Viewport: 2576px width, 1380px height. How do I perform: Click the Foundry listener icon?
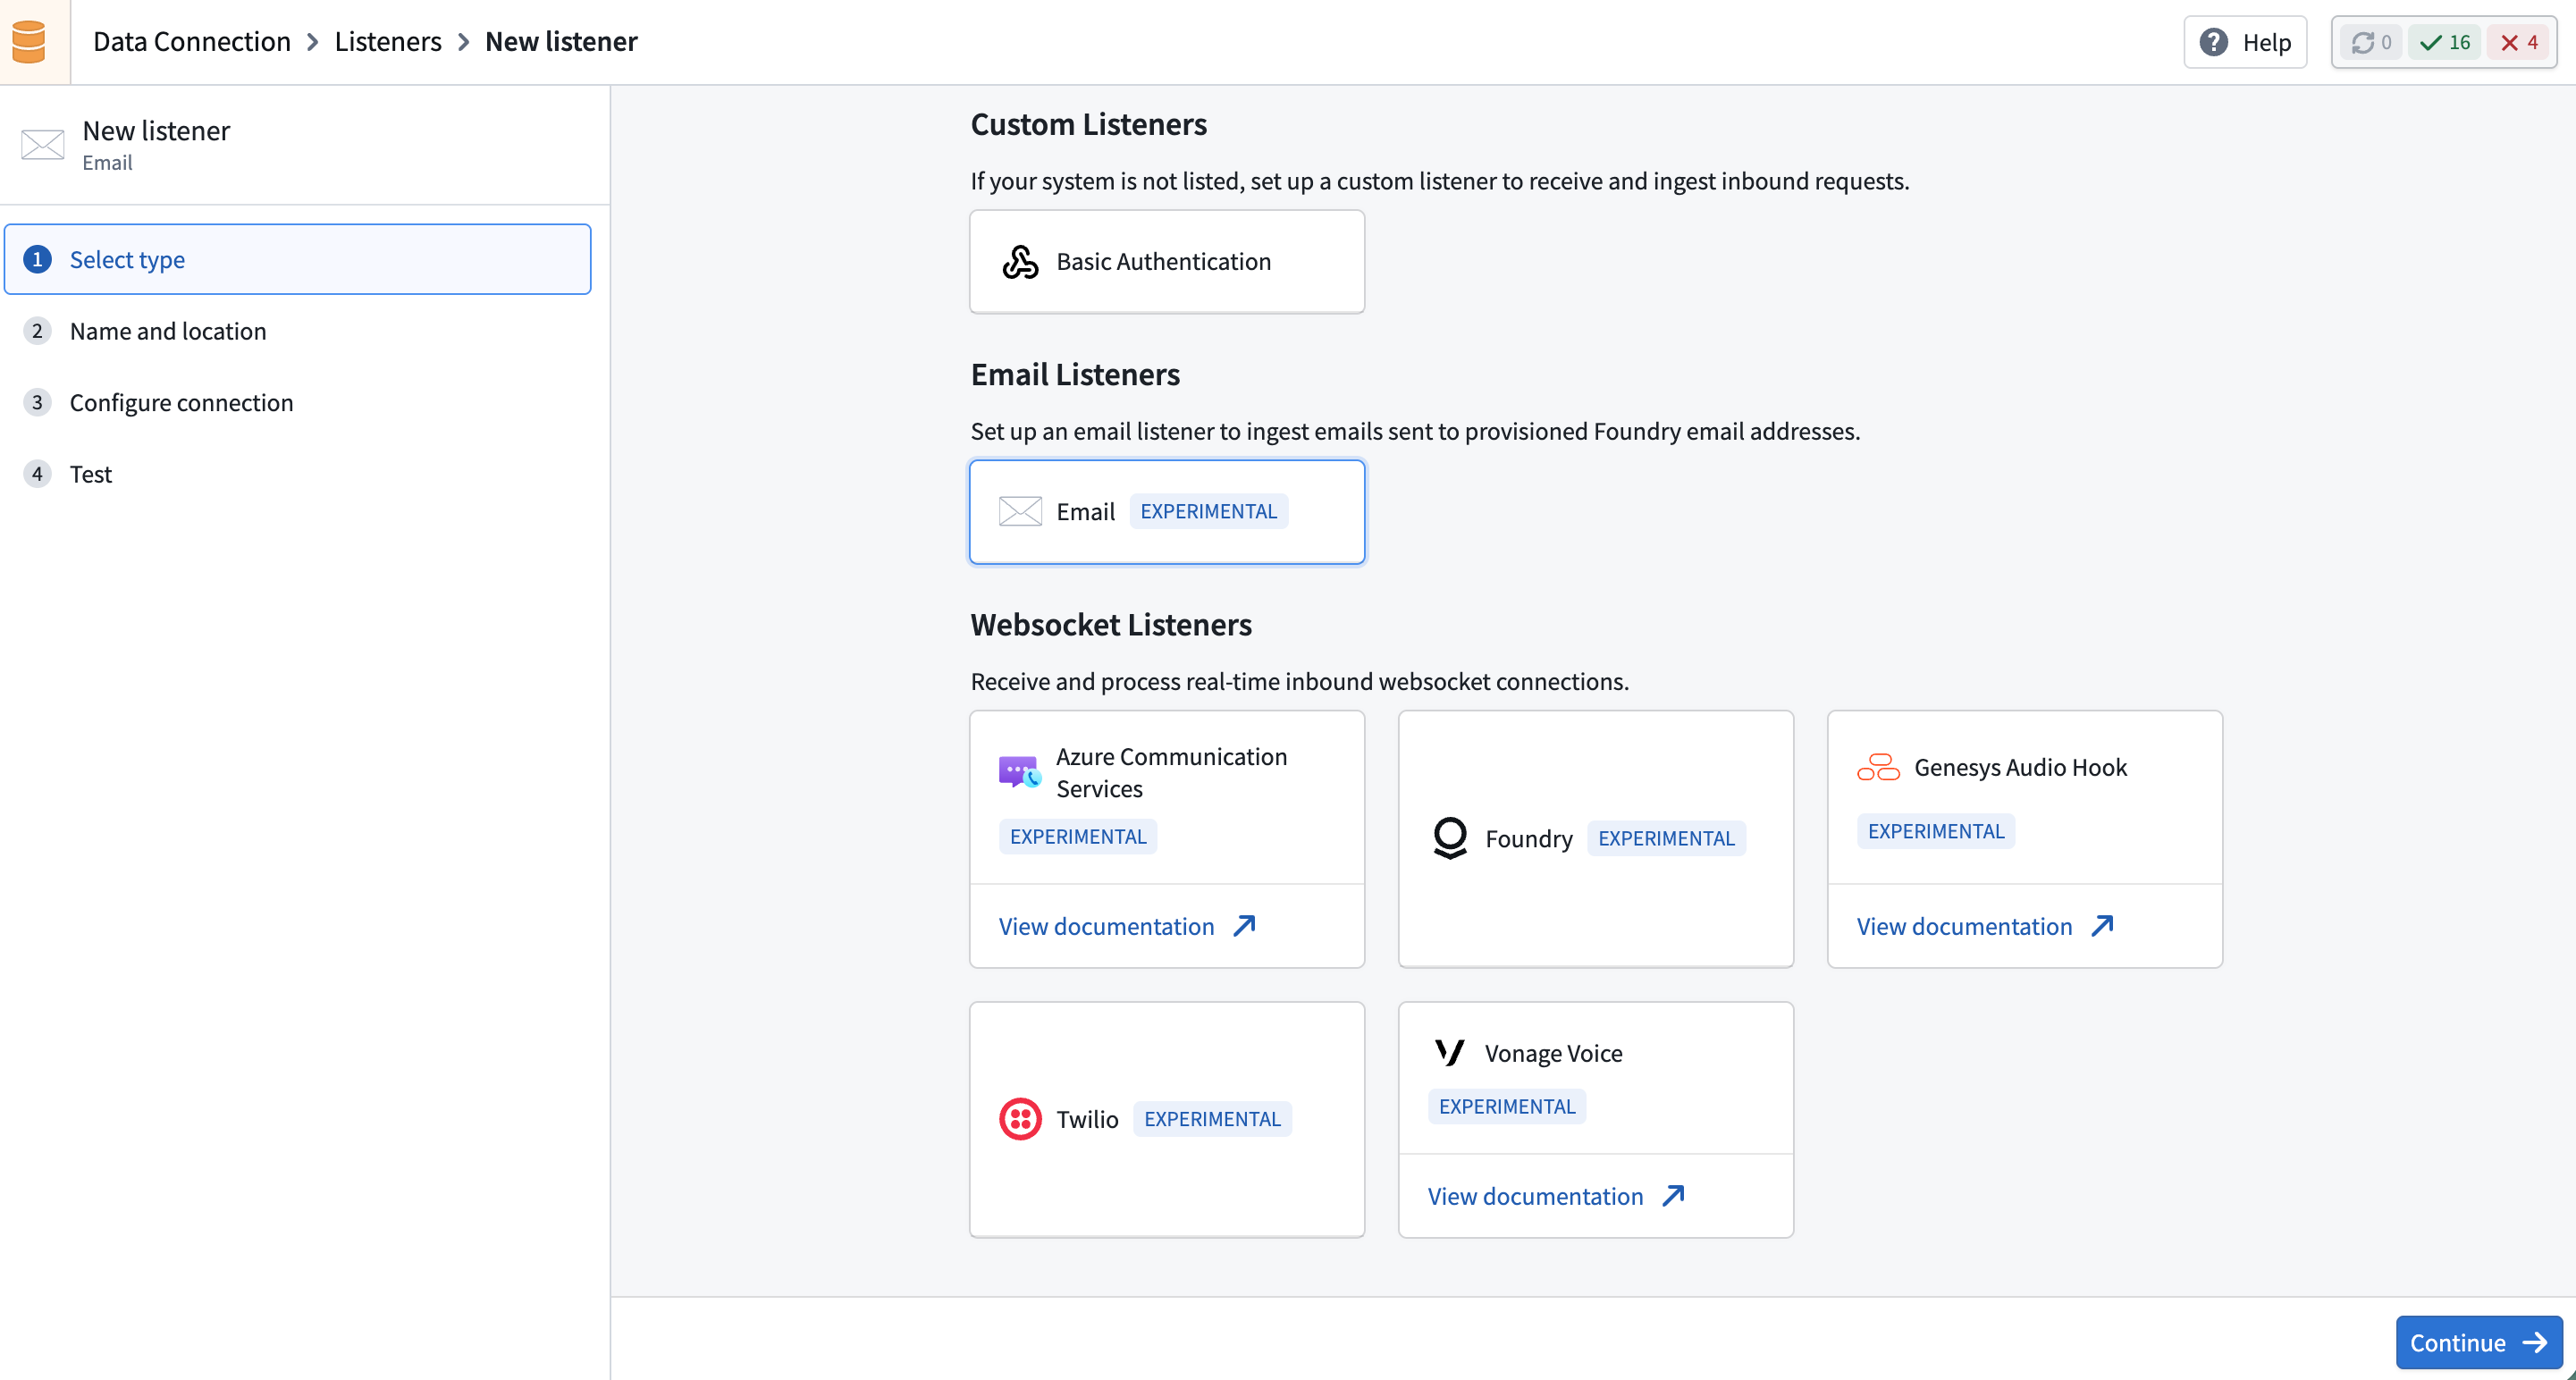click(1450, 838)
